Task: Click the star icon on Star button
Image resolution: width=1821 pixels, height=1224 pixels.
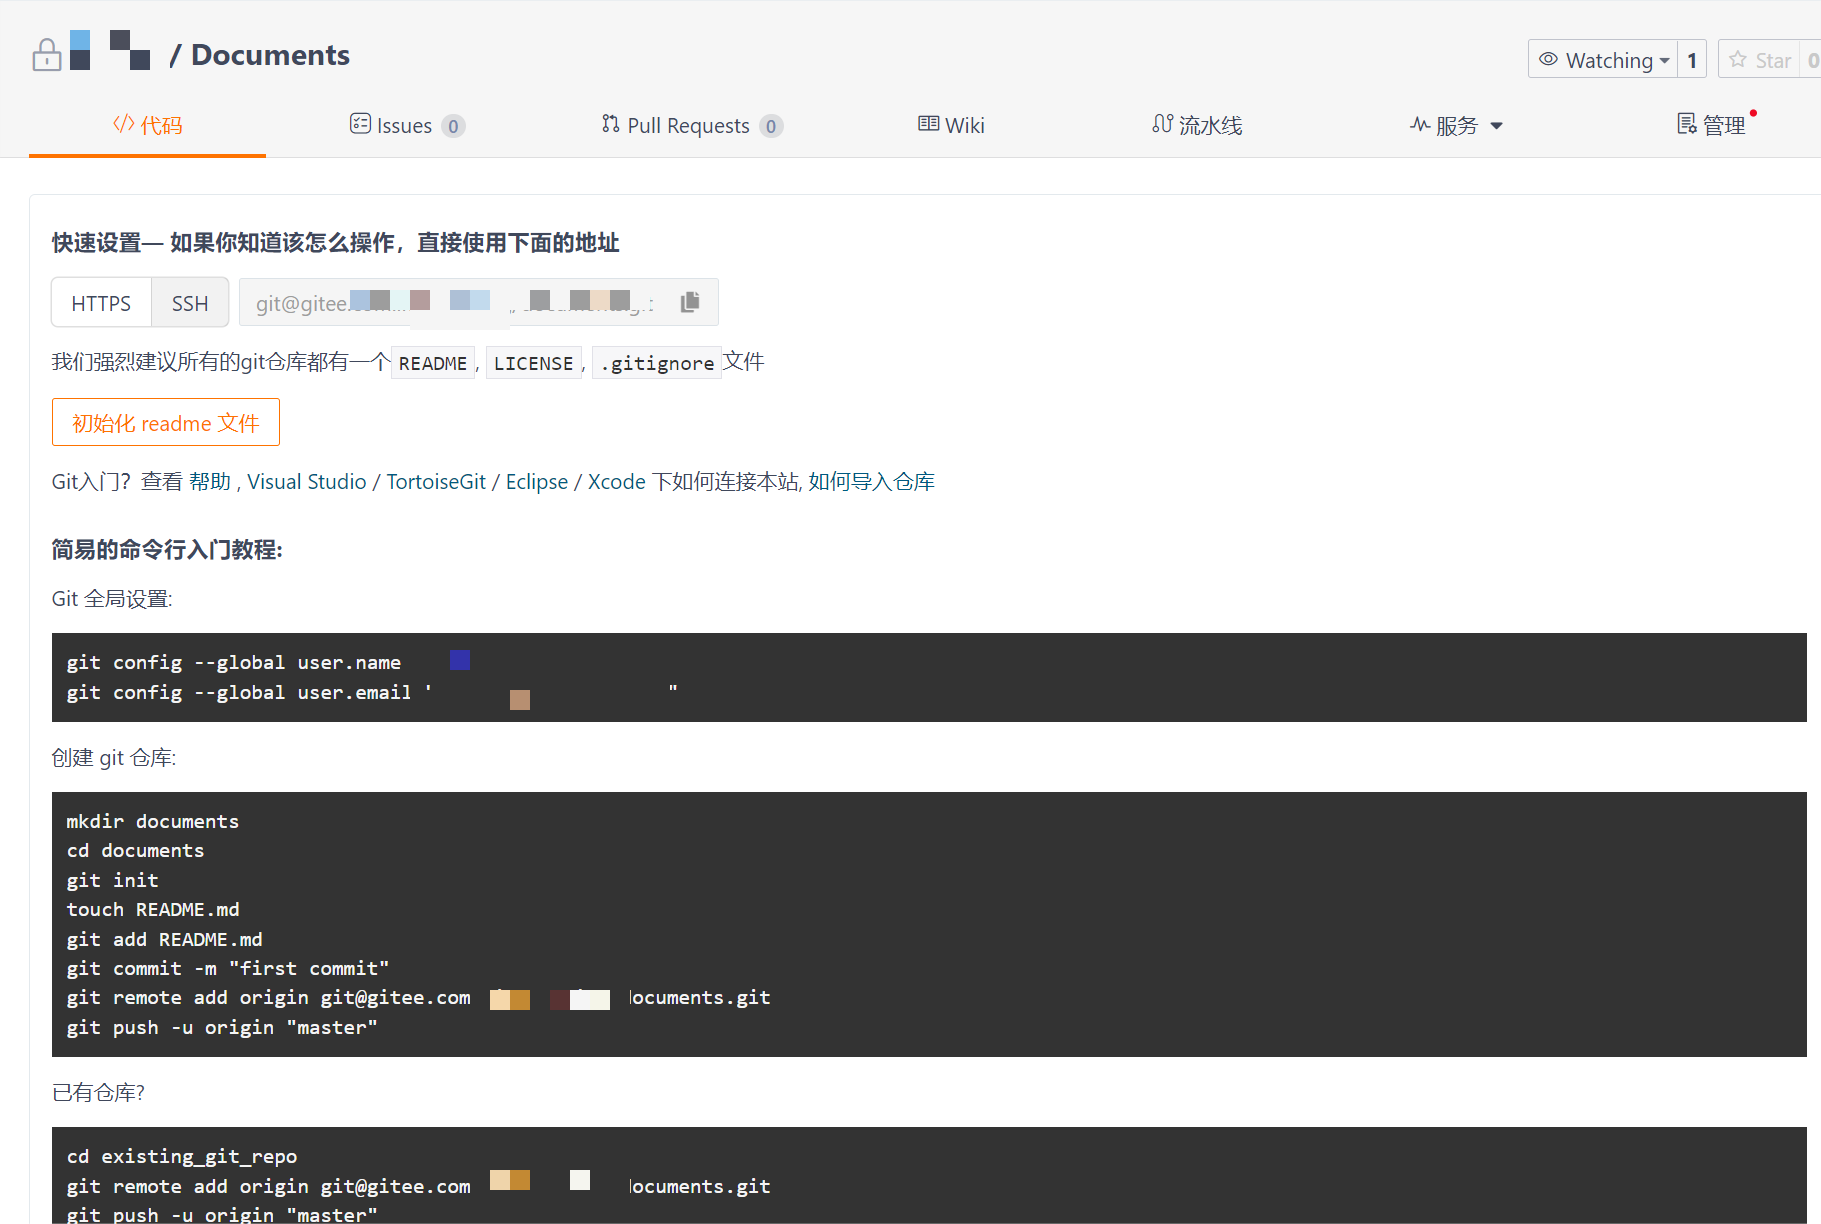Action: tap(1738, 59)
